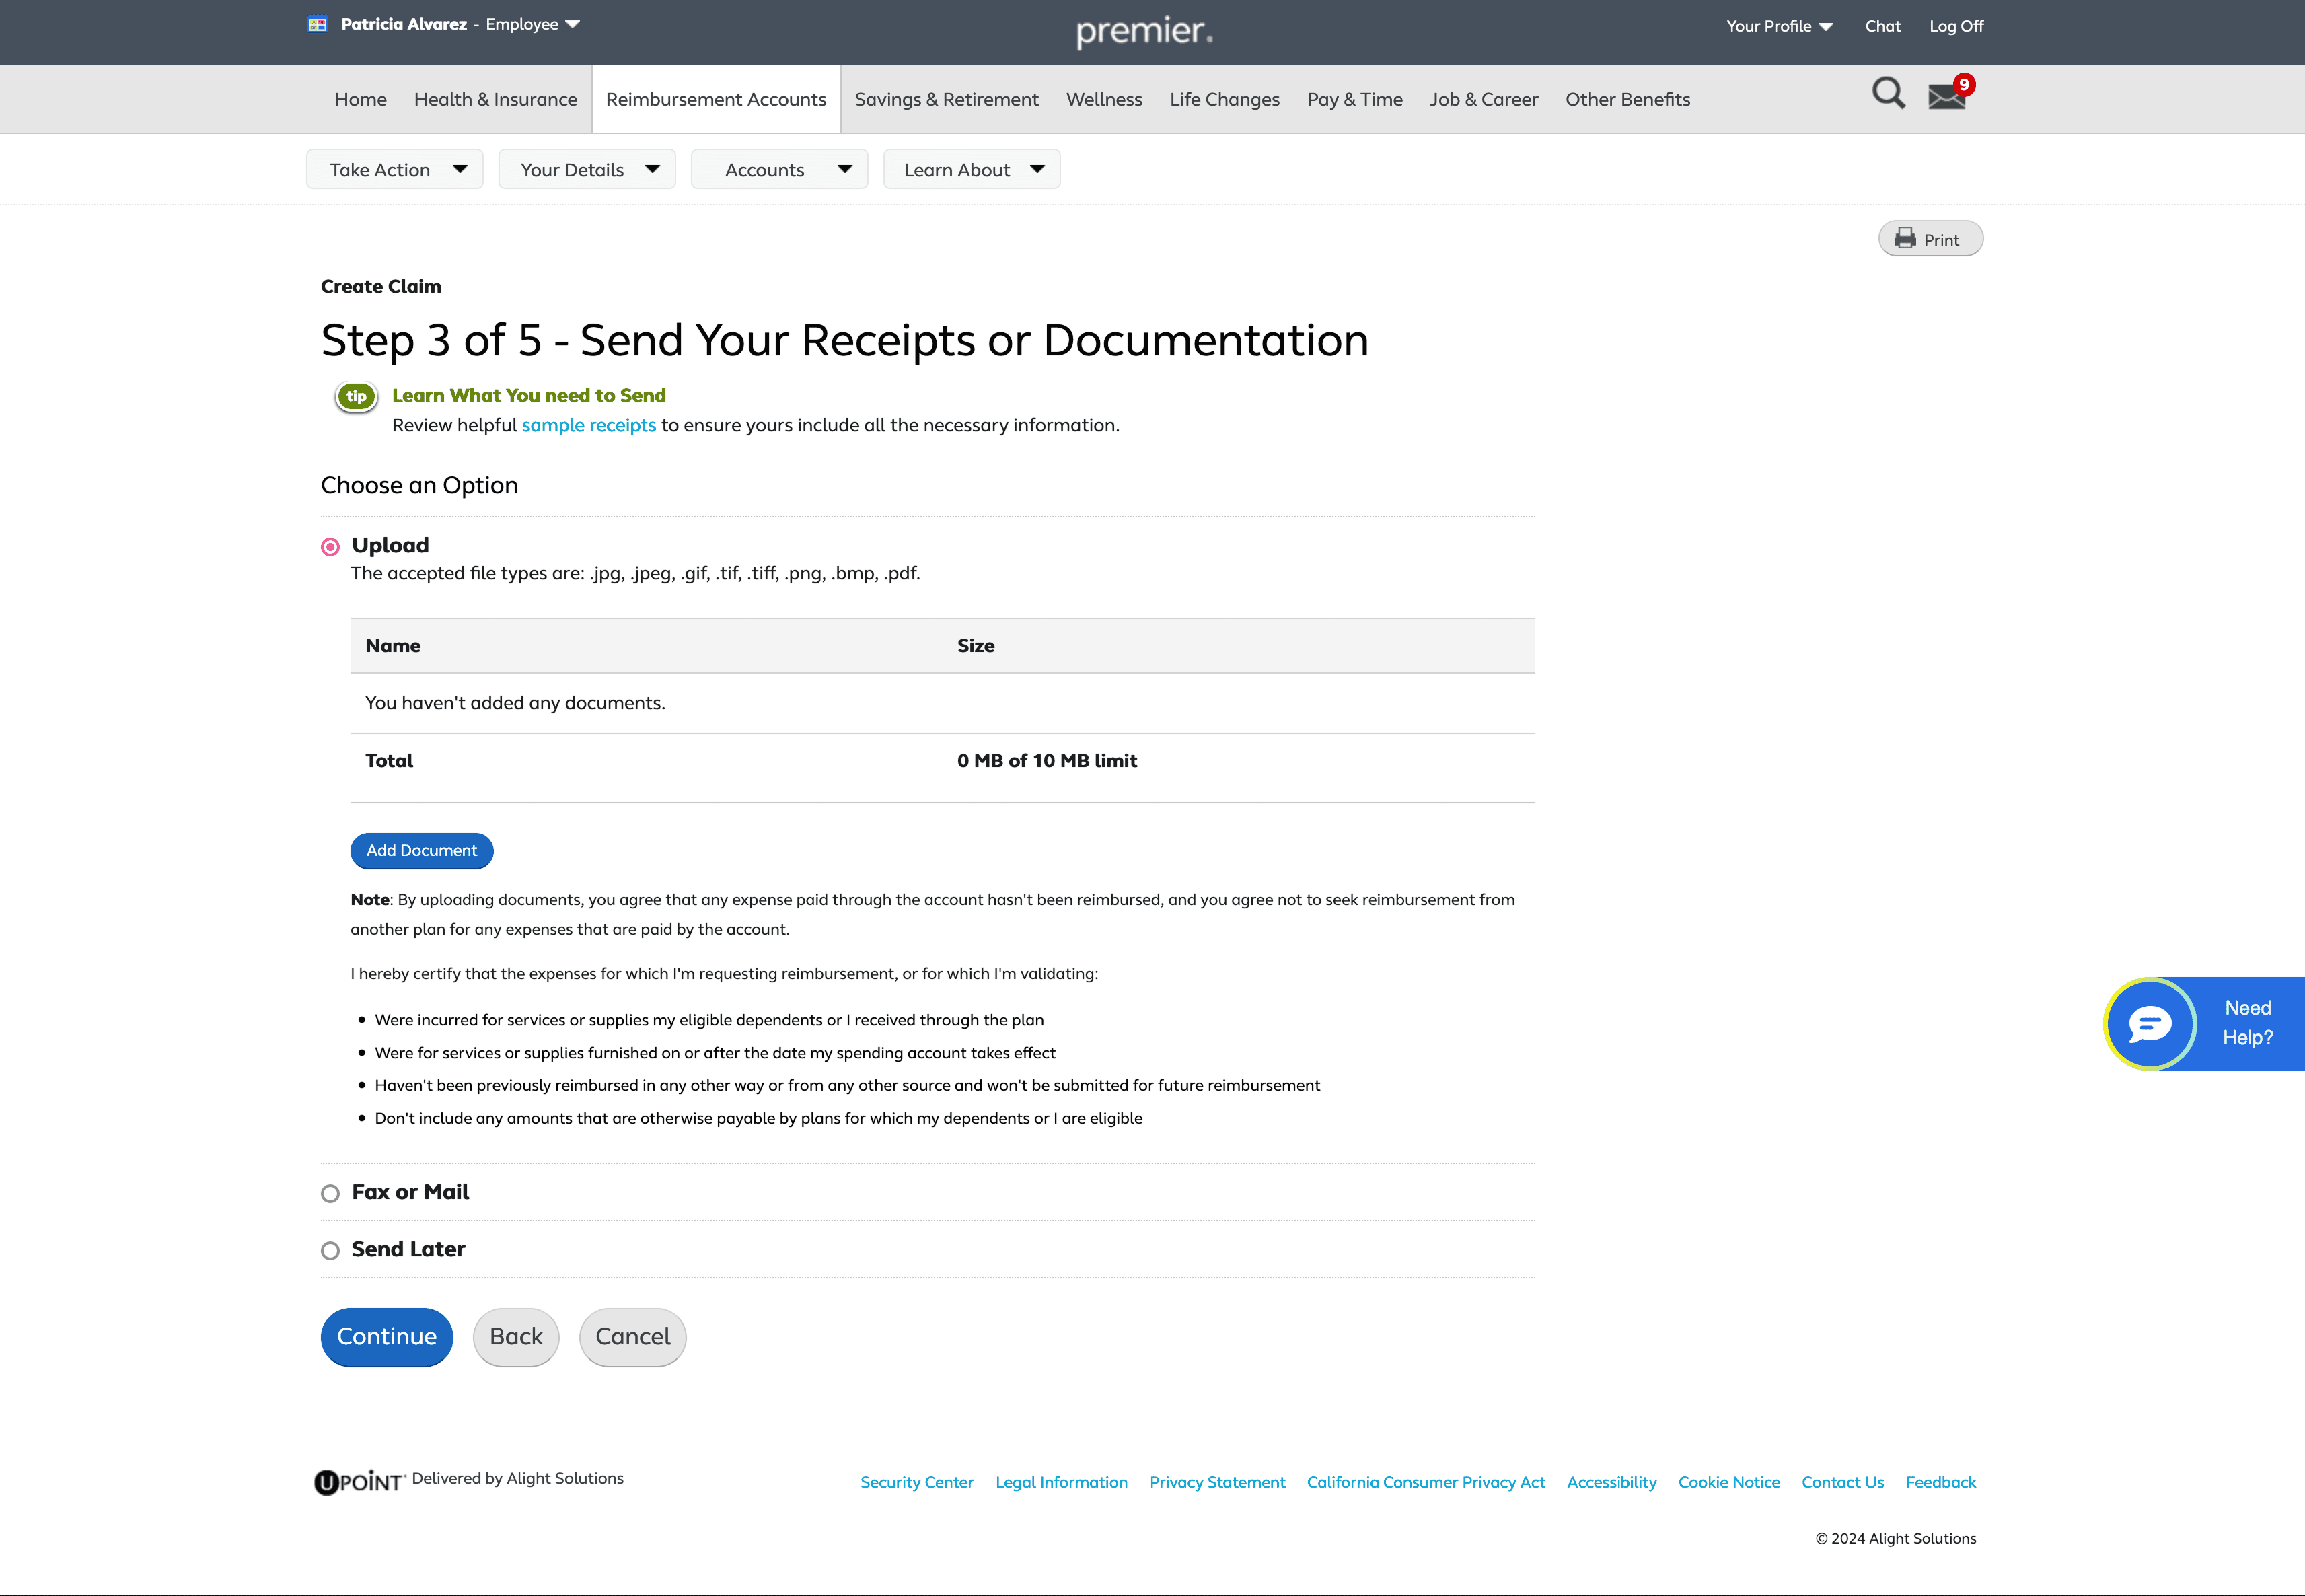Image resolution: width=2305 pixels, height=1596 pixels.
Task: Switch to Savings & Retirement tab
Action: click(x=946, y=99)
